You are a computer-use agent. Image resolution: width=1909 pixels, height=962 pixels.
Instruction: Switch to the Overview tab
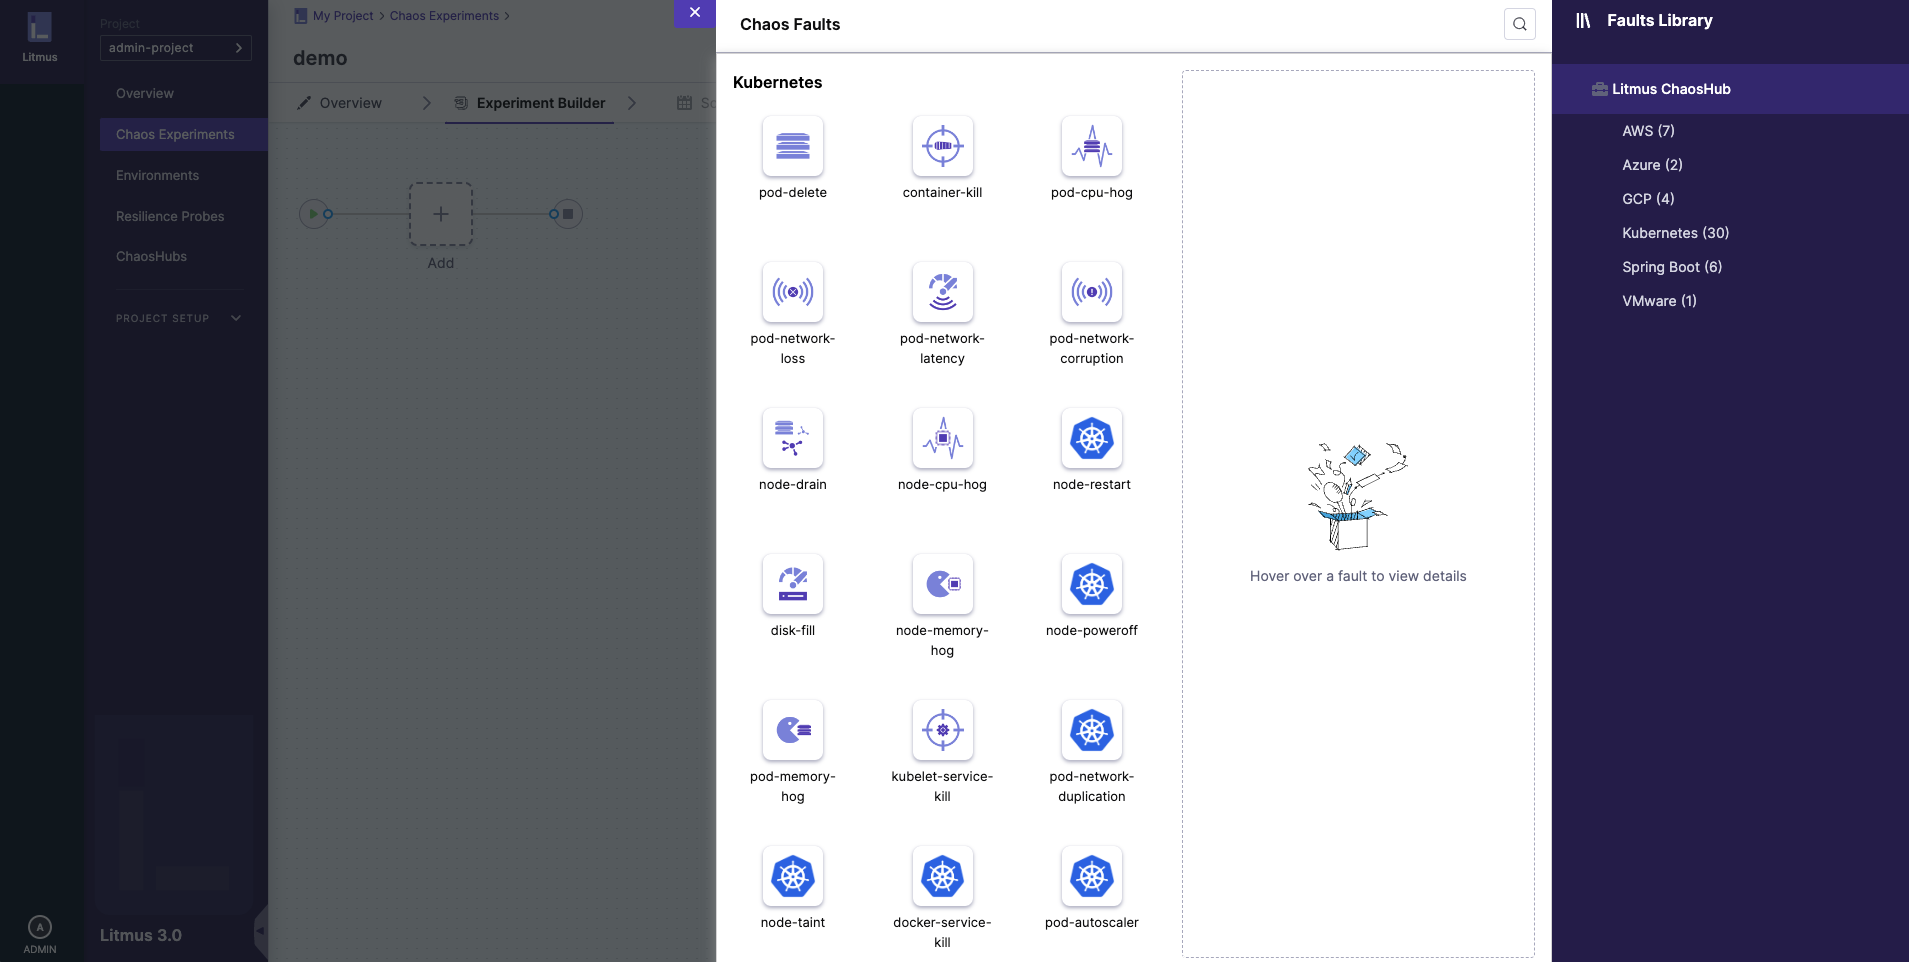341,103
